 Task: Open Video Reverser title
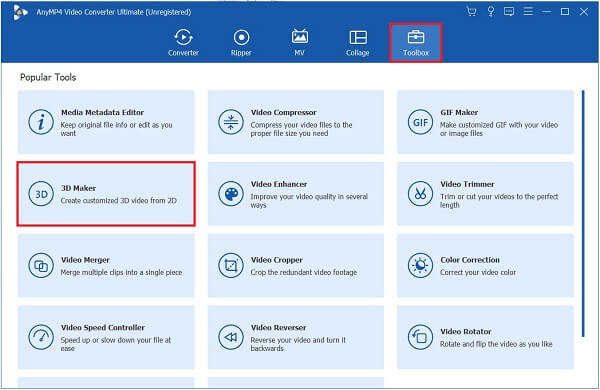(278, 328)
